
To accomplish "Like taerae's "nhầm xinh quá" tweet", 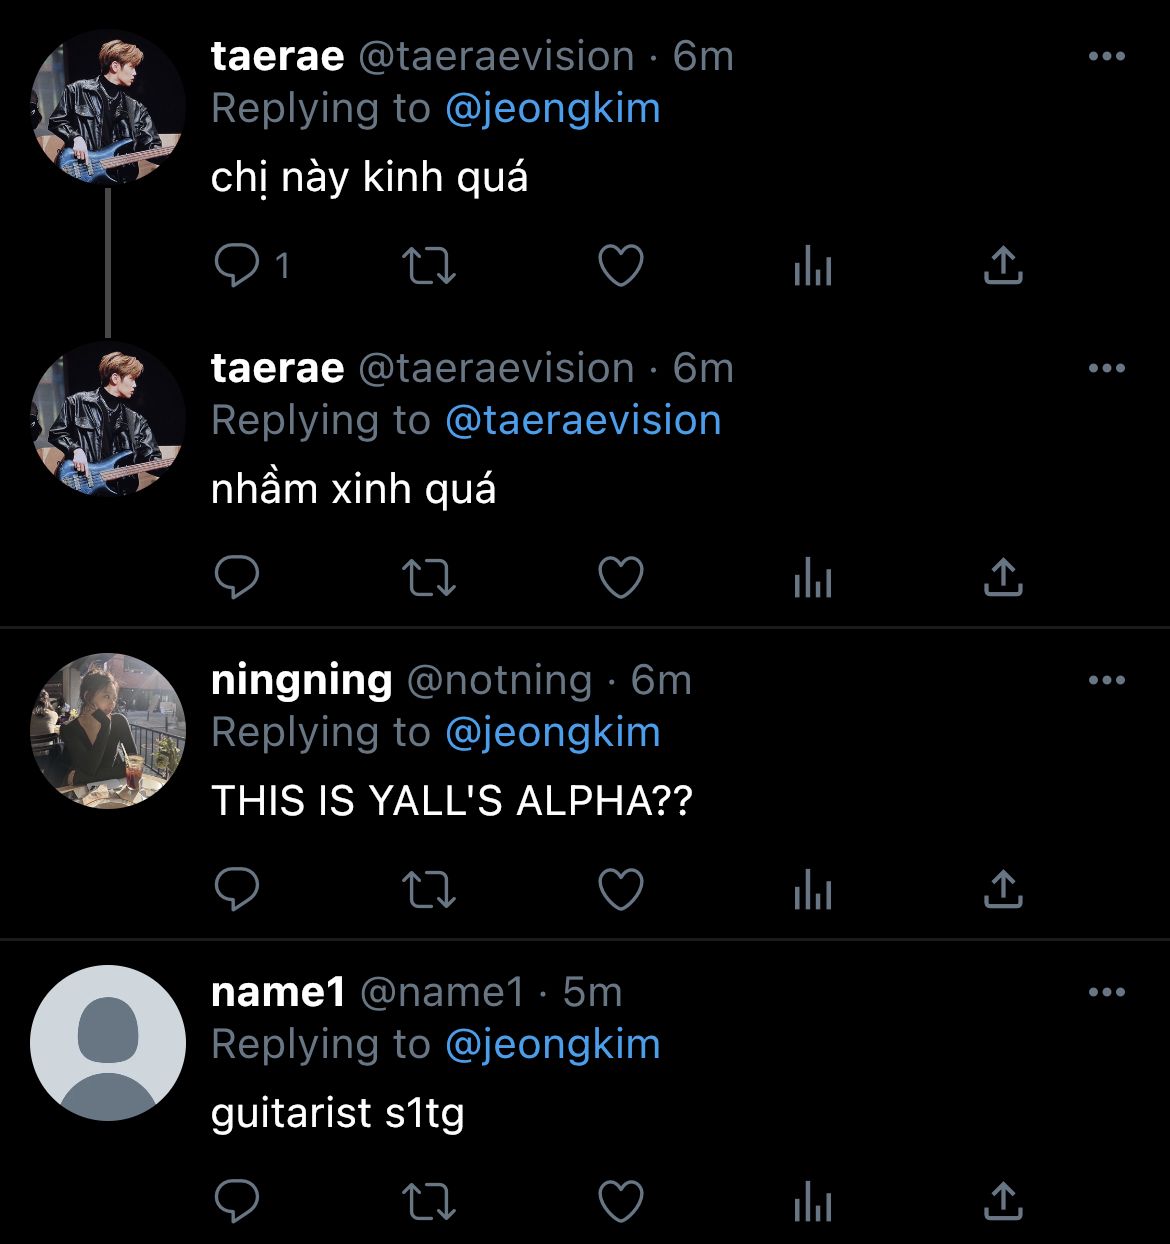I will [620, 578].
